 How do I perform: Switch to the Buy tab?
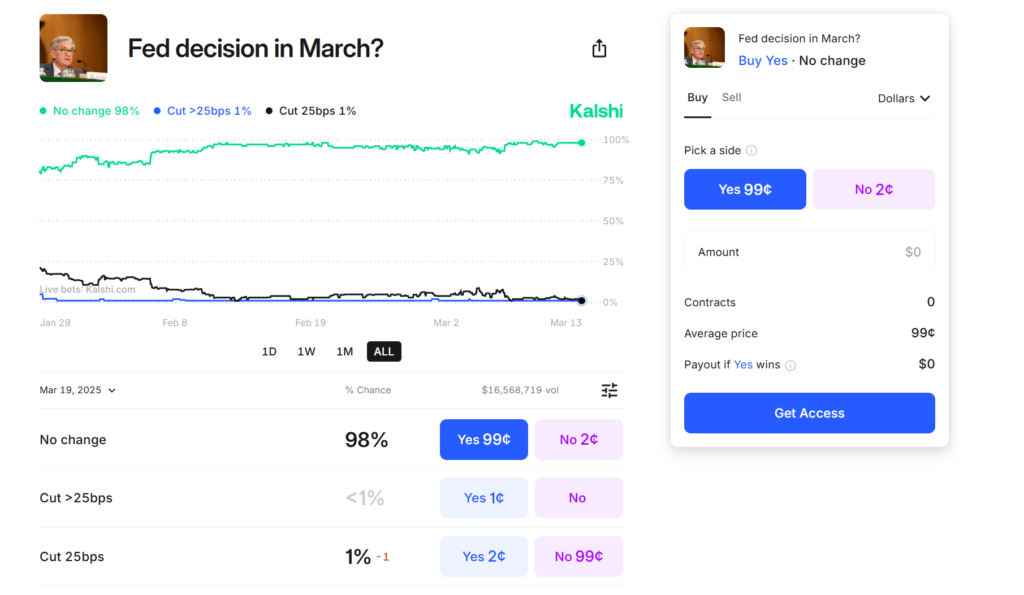(697, 98)
